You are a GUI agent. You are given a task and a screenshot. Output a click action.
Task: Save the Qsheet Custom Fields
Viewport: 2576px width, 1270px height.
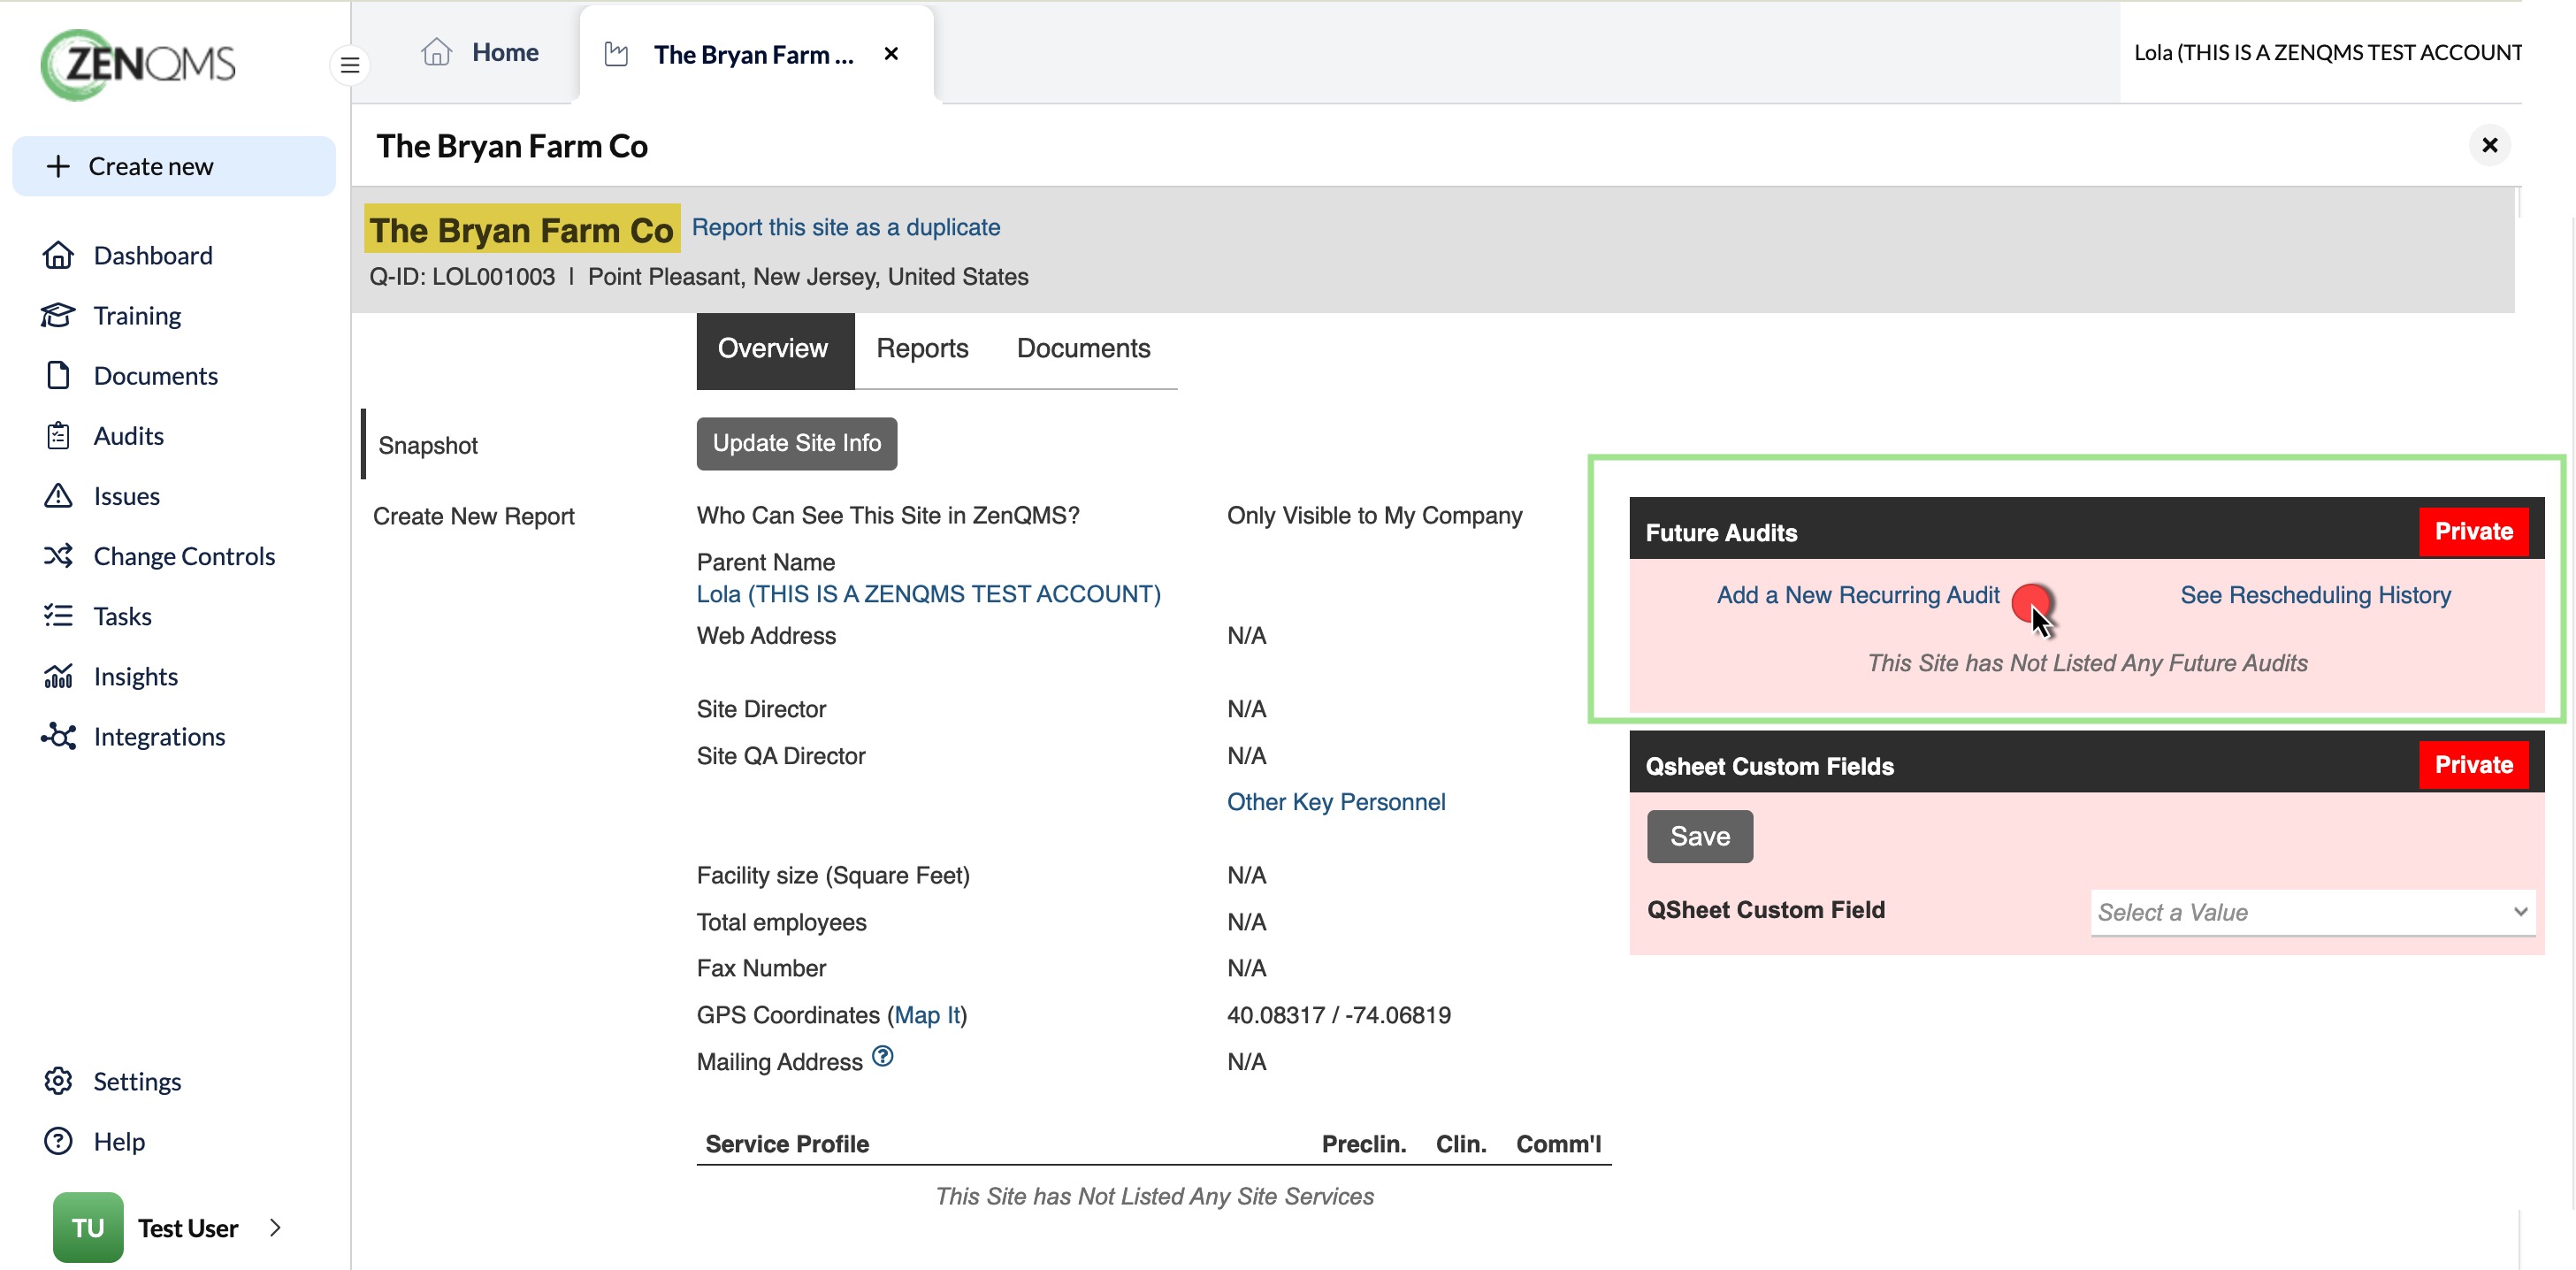1699,836
